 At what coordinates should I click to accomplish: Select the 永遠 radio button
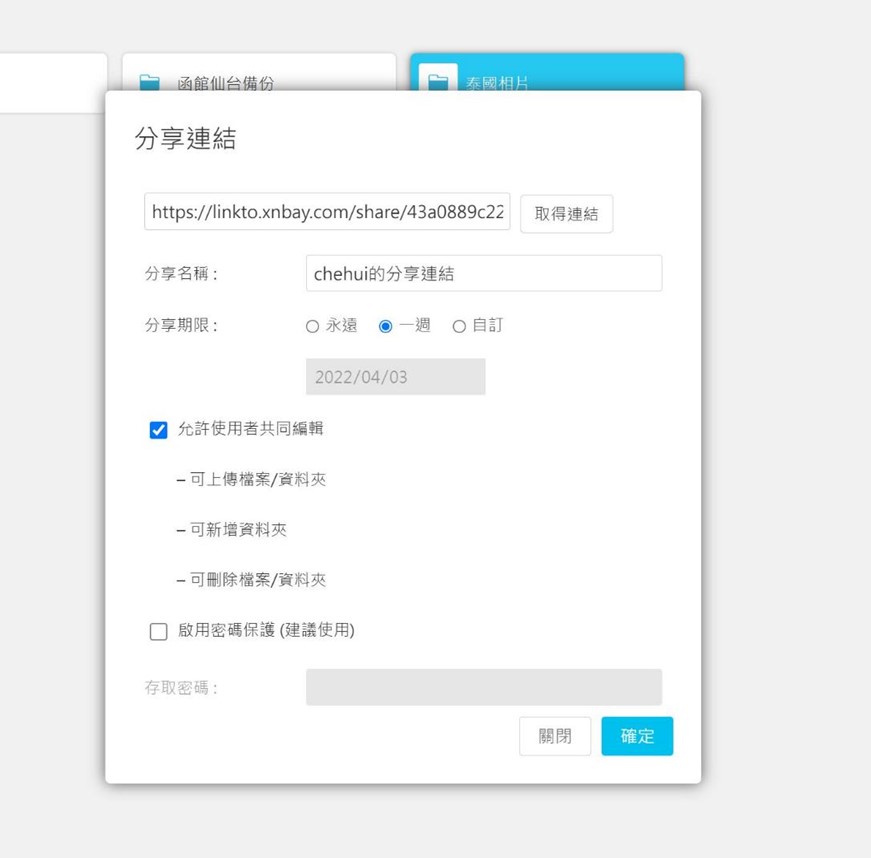click(313, 326)
